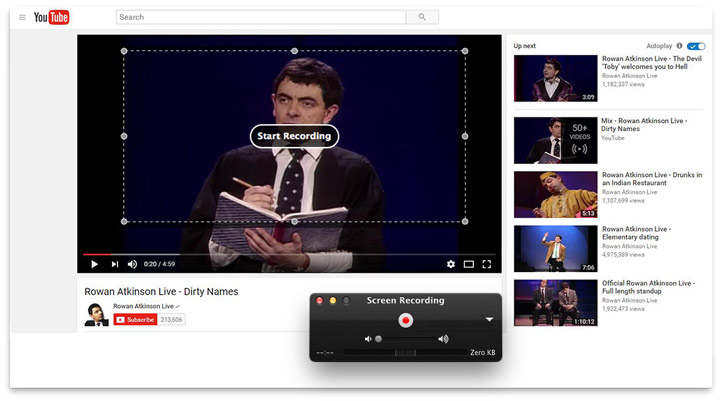The height and width of the screenshot is (401, 720).
Task: Click the left-middle selection handle
Action: coord(124,136)
